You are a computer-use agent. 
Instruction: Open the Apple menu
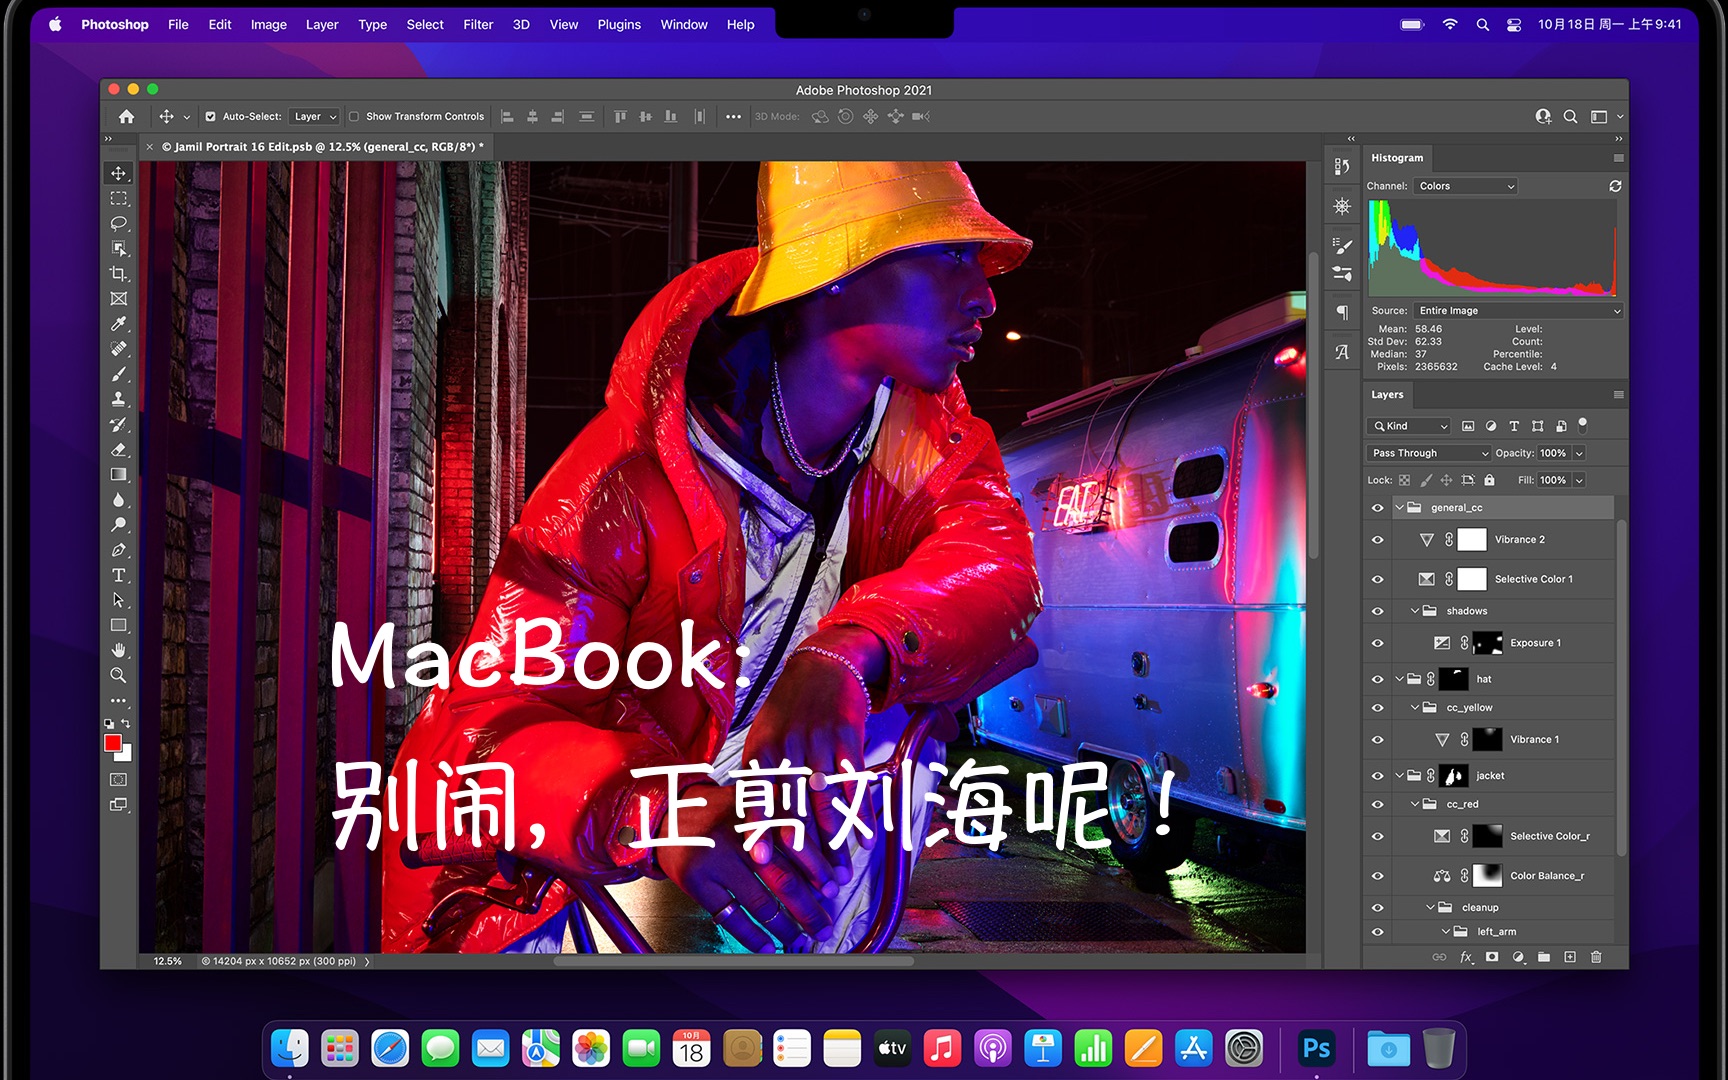[55, 24]
